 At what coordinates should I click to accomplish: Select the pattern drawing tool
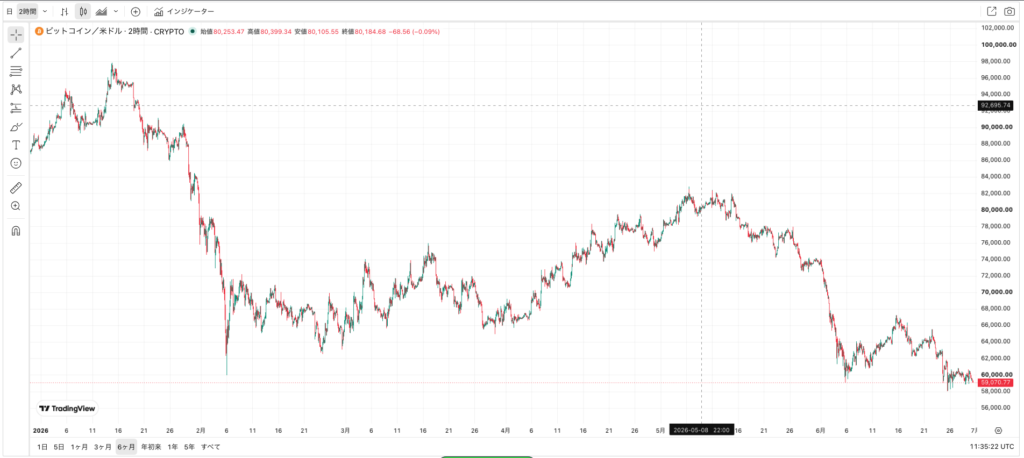click(x=16, y=90)
